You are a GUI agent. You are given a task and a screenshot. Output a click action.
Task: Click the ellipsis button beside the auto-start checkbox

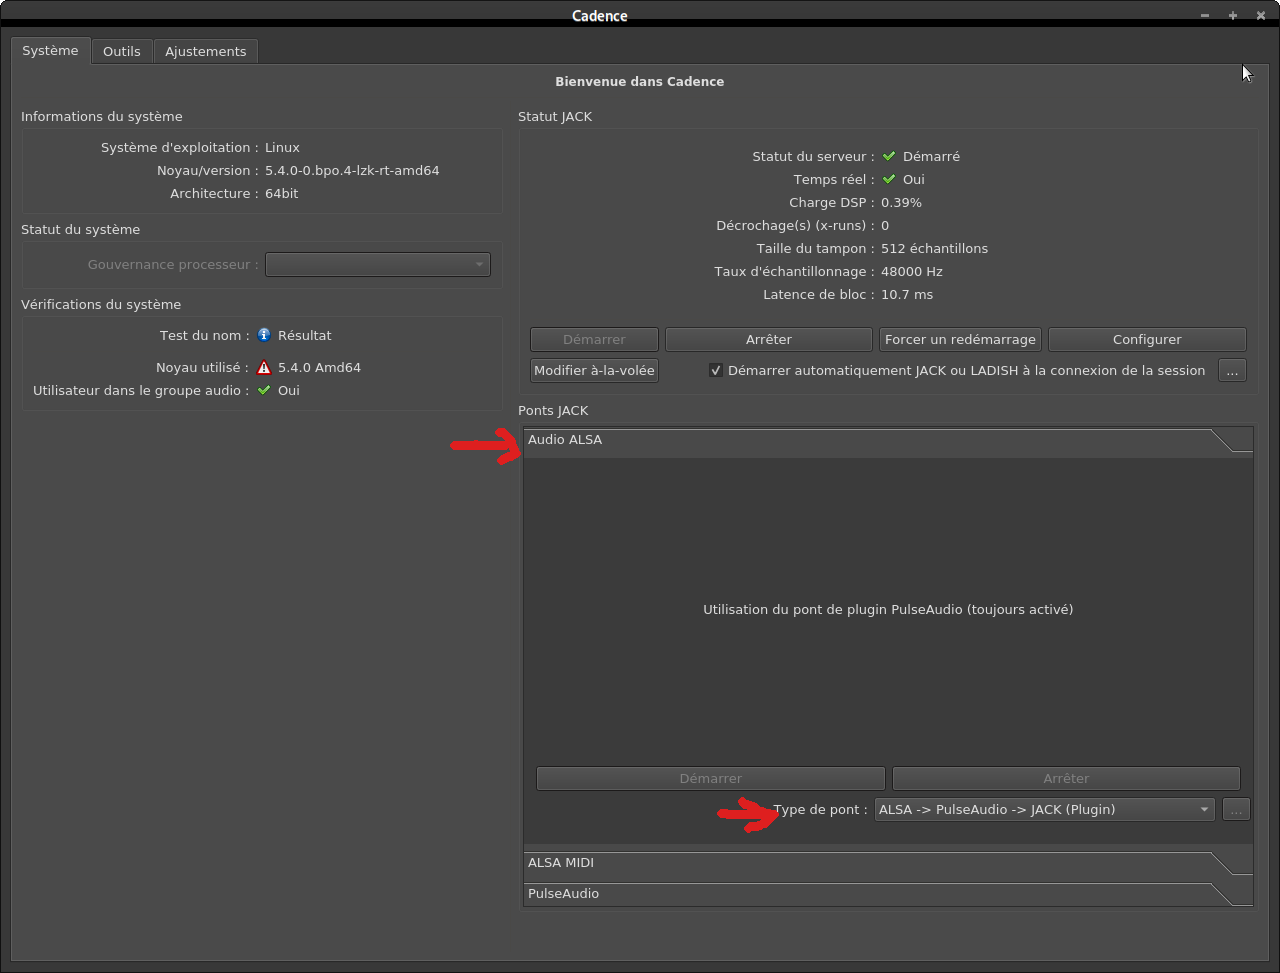pos(1232,371)
